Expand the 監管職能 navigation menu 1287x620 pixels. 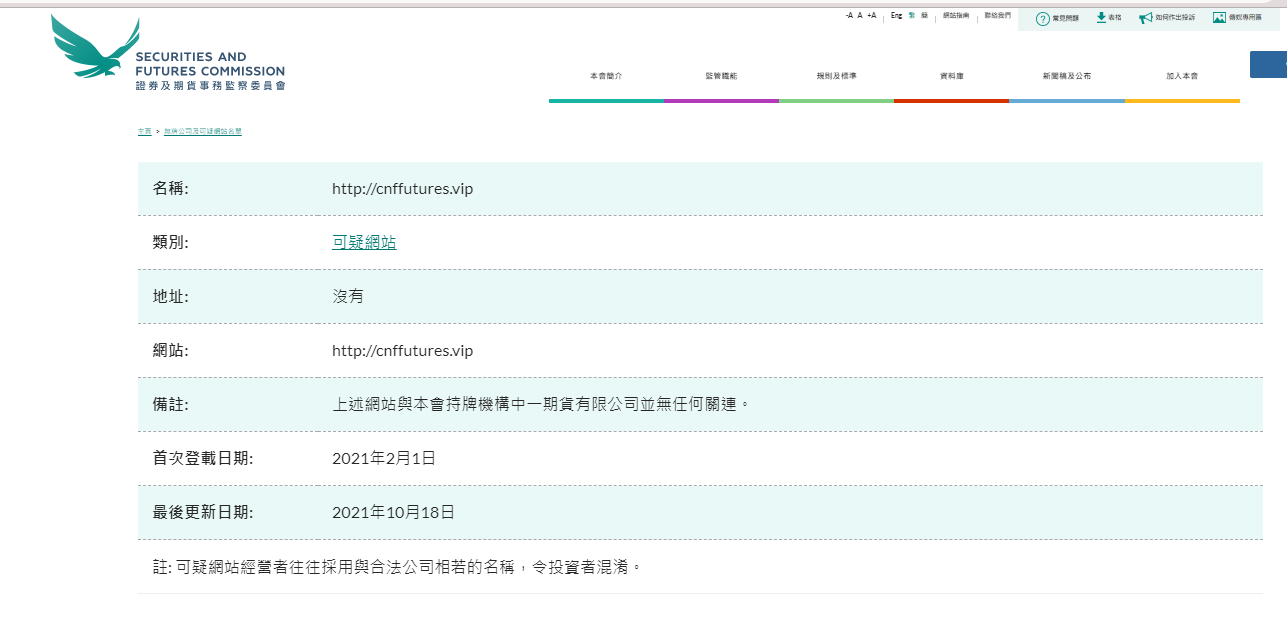tap(721, 76)
